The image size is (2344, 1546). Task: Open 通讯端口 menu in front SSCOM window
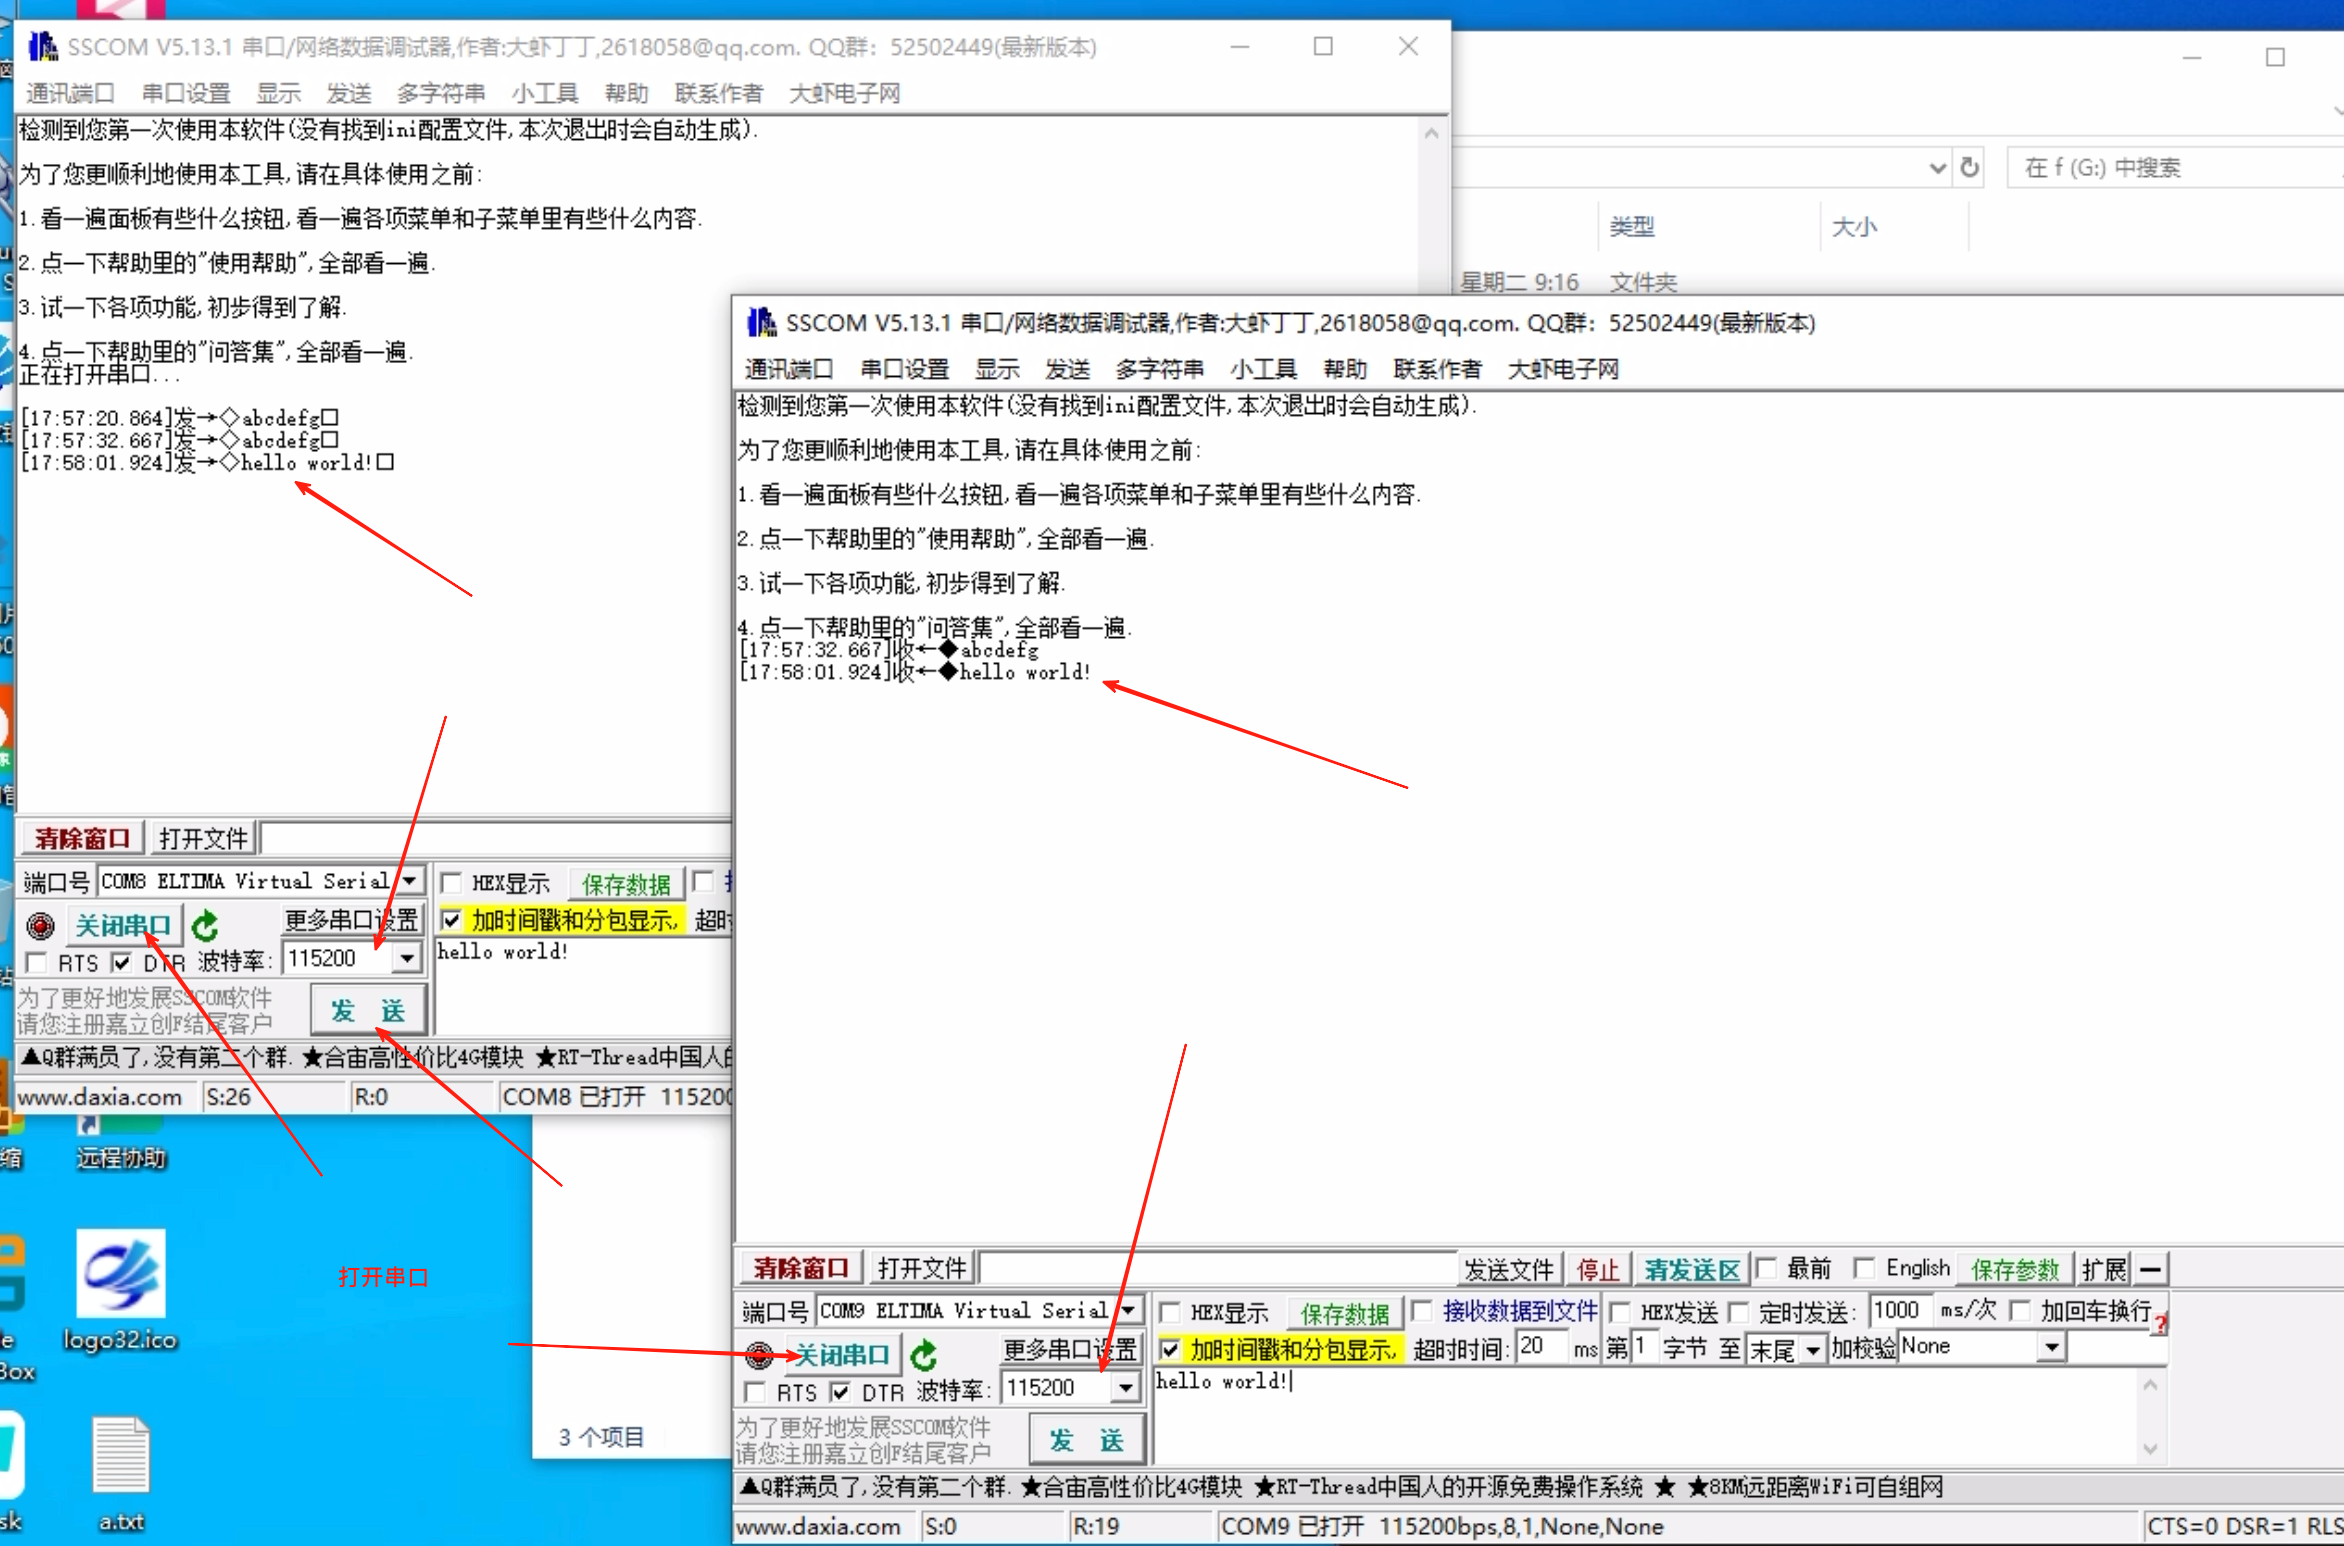[x=788, y=369]
